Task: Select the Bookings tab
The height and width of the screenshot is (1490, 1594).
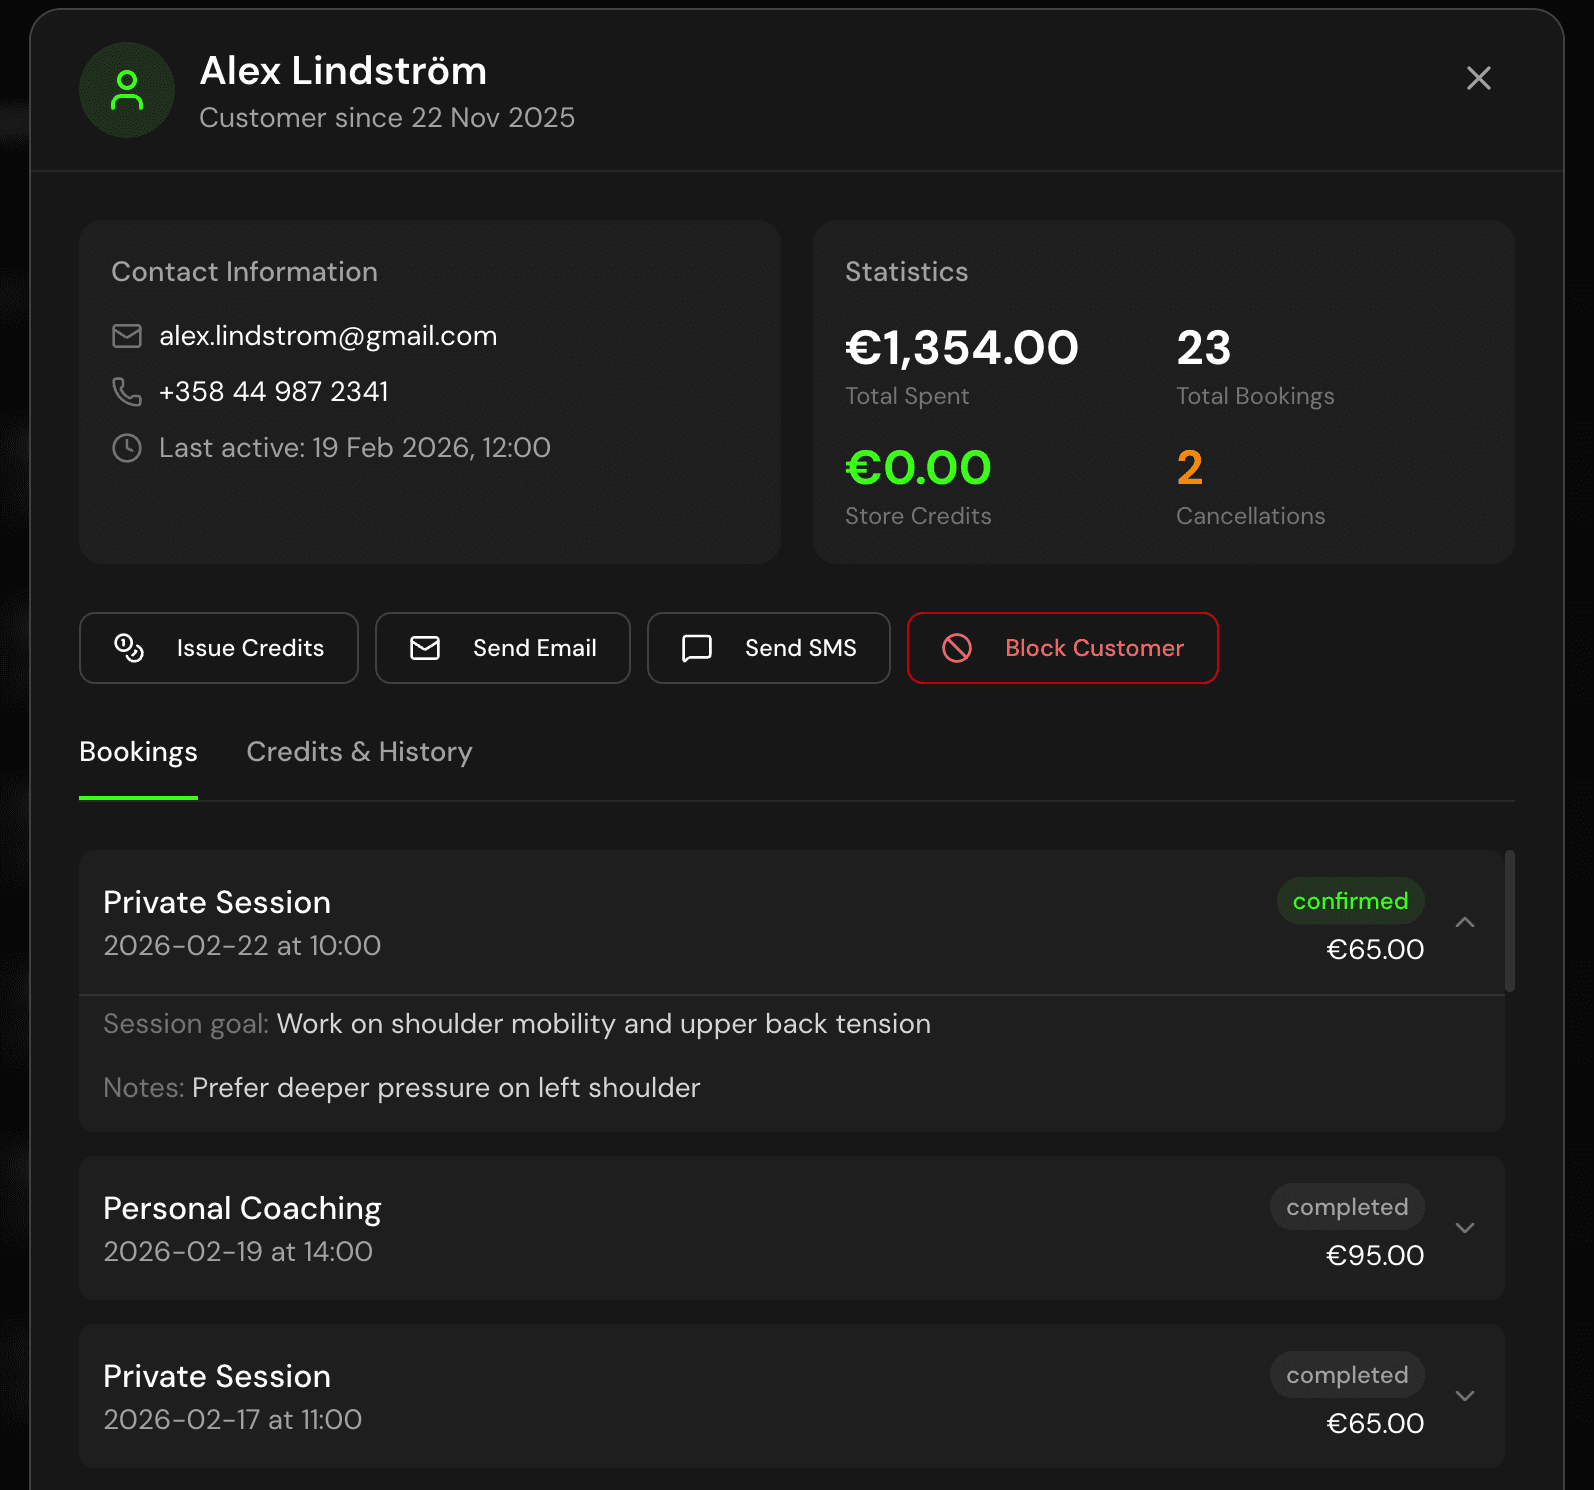Action: [x=138, y=752]
